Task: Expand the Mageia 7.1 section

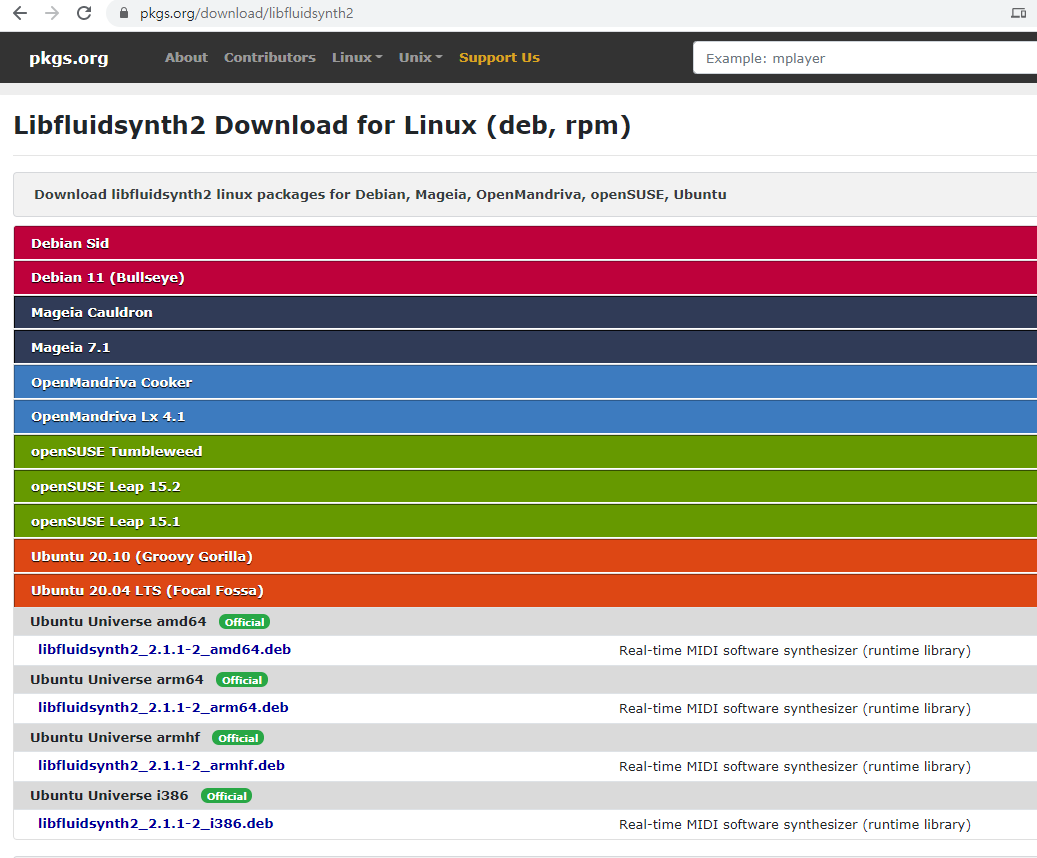Action: [x=525, y=347]
